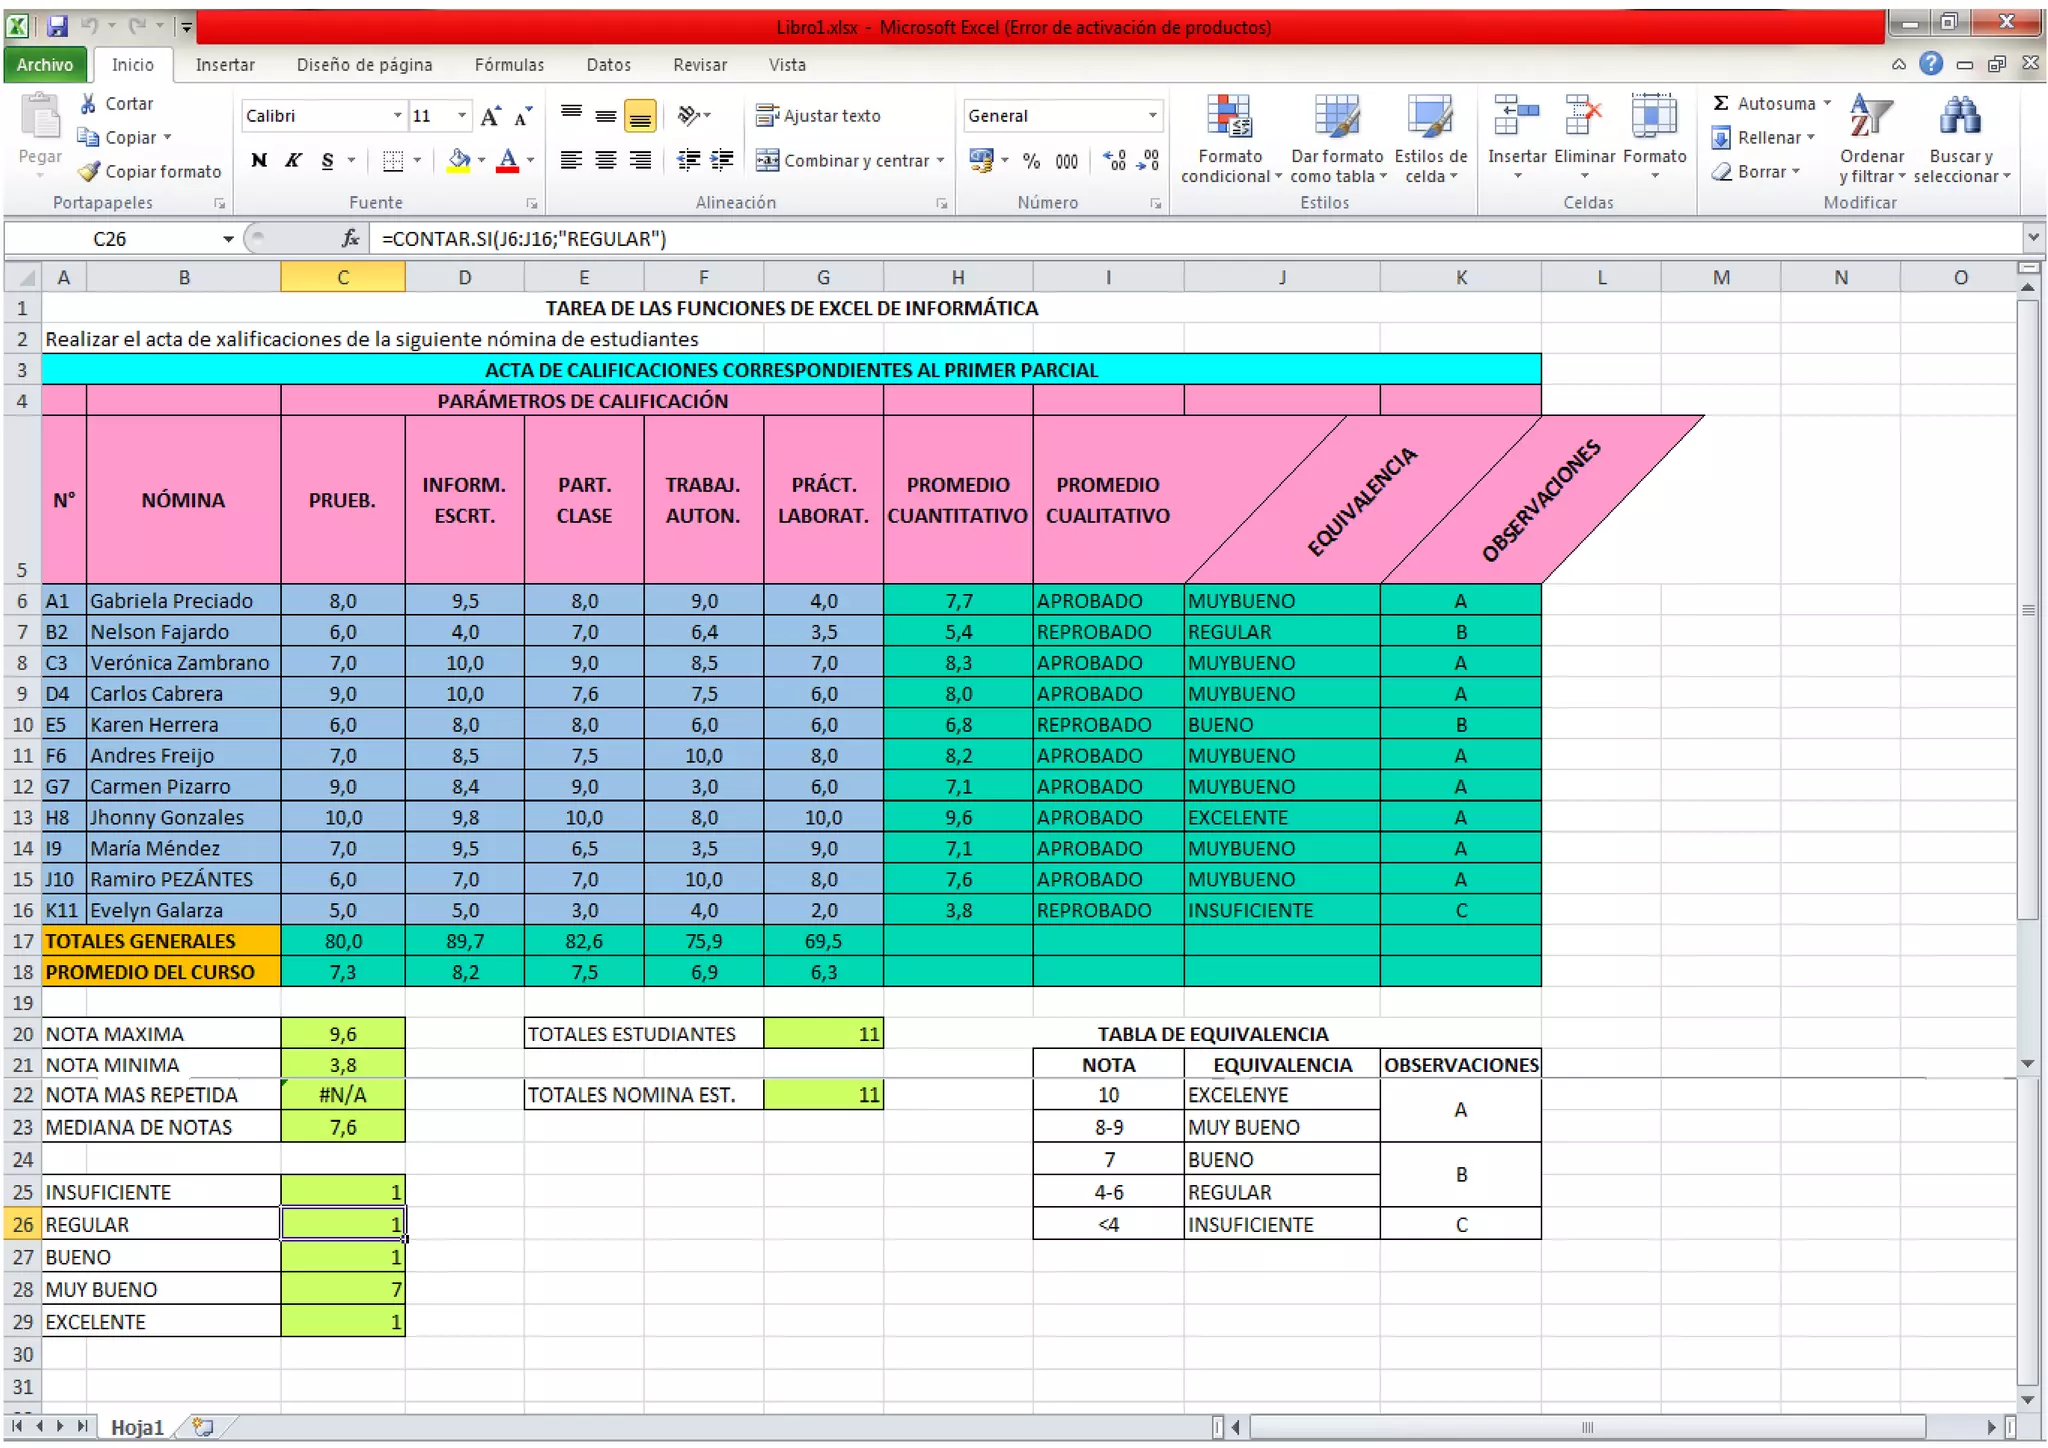This screenshot has width=2048, height=1448.
Task: Expand the General number format dropdown
Action: coord(1152,116)
